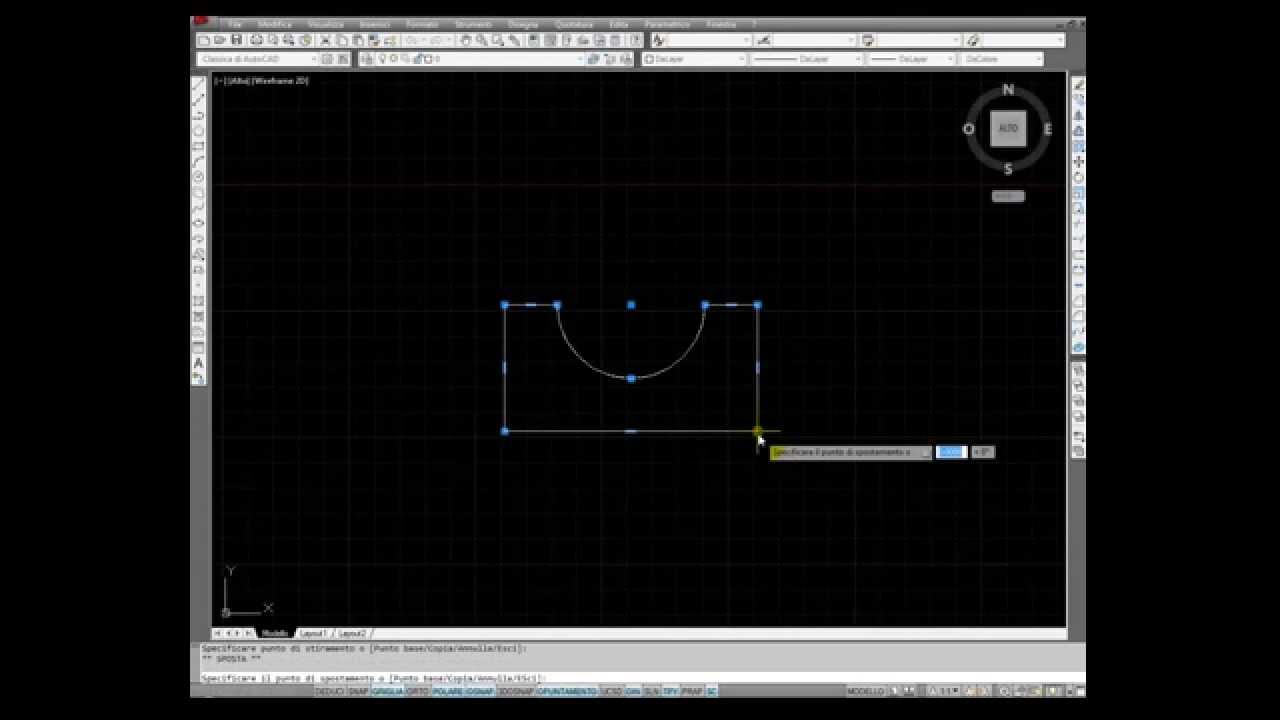Click the MODELLO button in status bar
The width and height of the screenshot is (1280, 720).
tap(865, 691)
